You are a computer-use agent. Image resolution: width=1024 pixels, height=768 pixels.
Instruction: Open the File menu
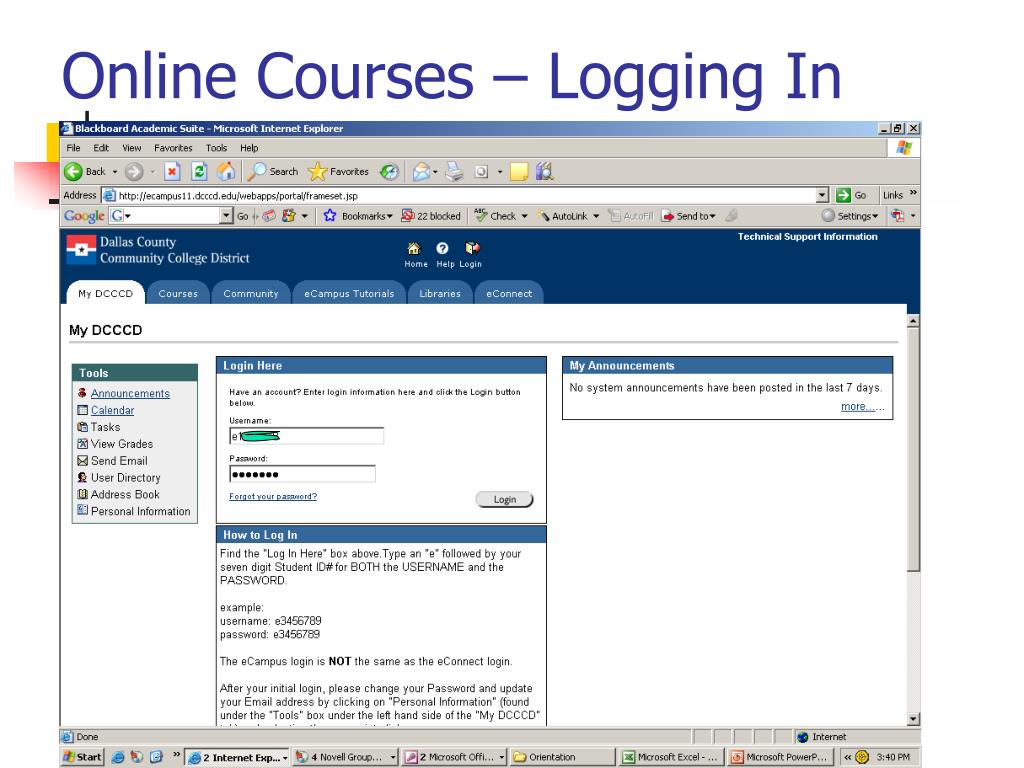pos(73,148)
